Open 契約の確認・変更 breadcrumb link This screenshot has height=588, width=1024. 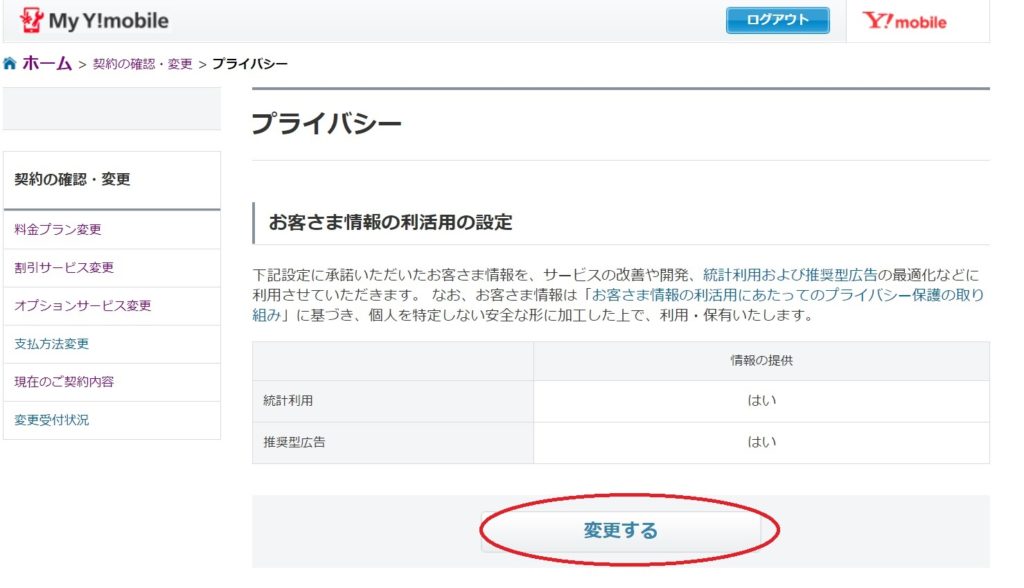pyautogui.click(x=142, y=64)
